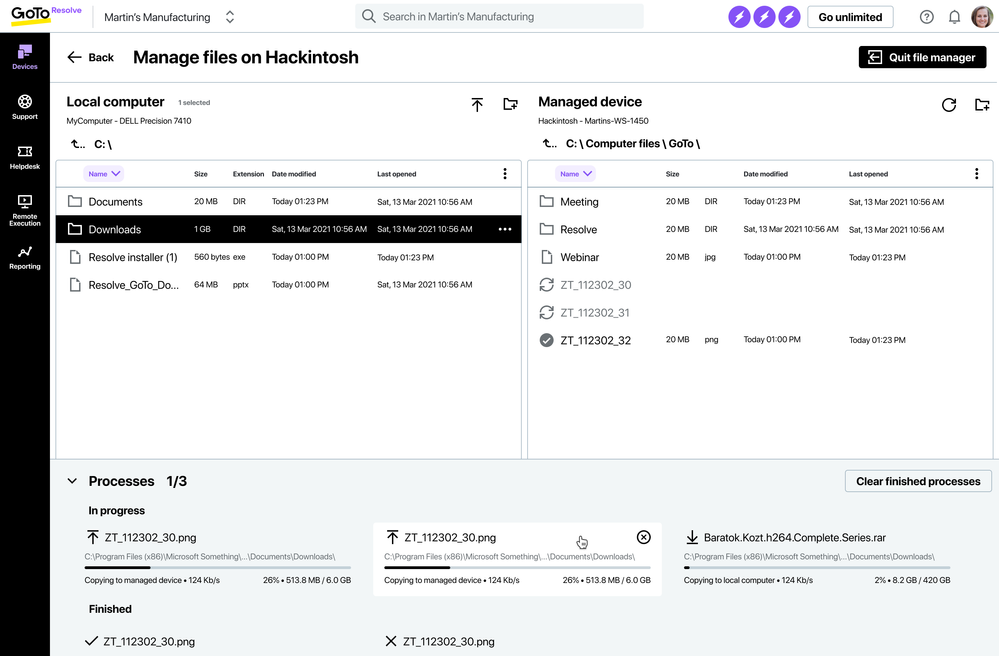Click the GoTo Resolve logo
The width and height of the screenshot is (999, 656).
(46, 15)
